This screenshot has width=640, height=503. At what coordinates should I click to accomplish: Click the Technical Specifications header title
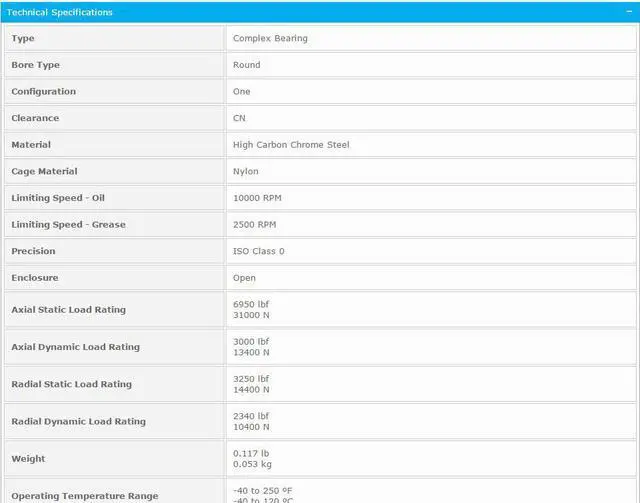(x=60, y=12)
